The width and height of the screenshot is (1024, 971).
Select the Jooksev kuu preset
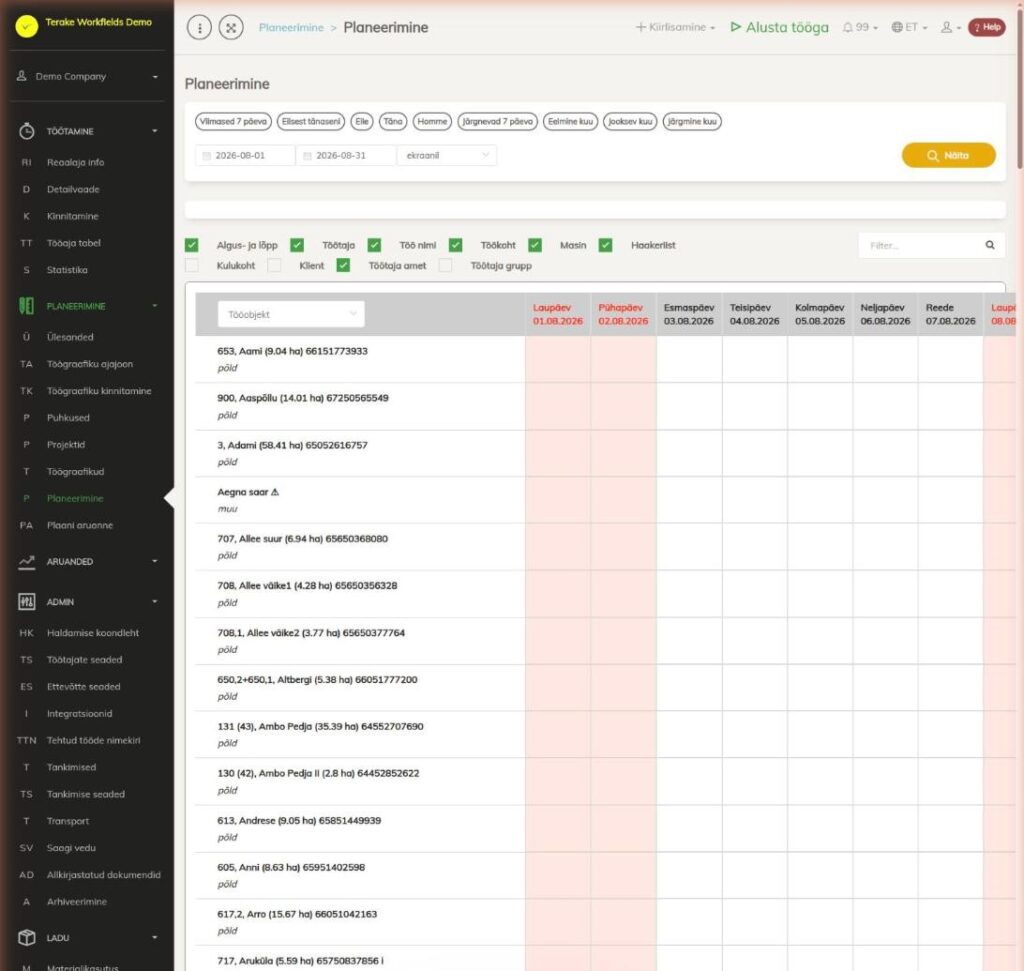[630, 121]
